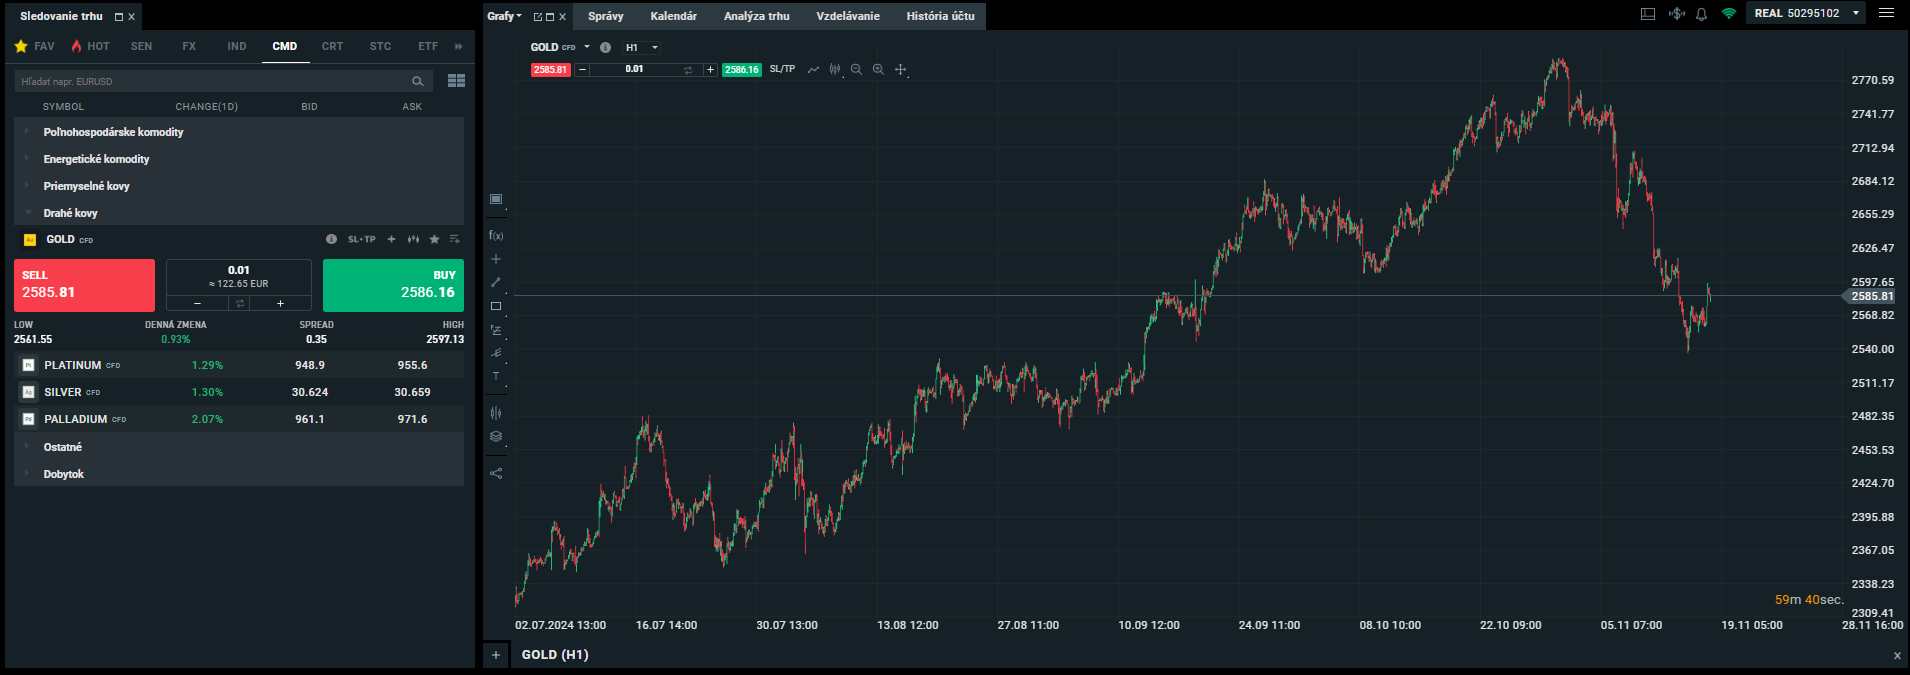
Task: Select the rectangle shape drawing tool
Action: 496,307
